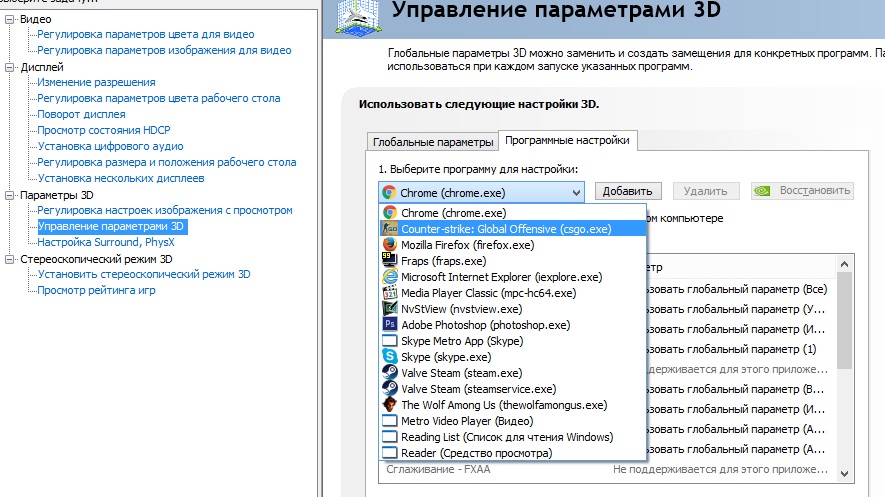The height and width of the screenshot is (497, 885).
Task: Open Установка нескольких дисплеев
Action: pyautogui.click(x=121, y=178)
